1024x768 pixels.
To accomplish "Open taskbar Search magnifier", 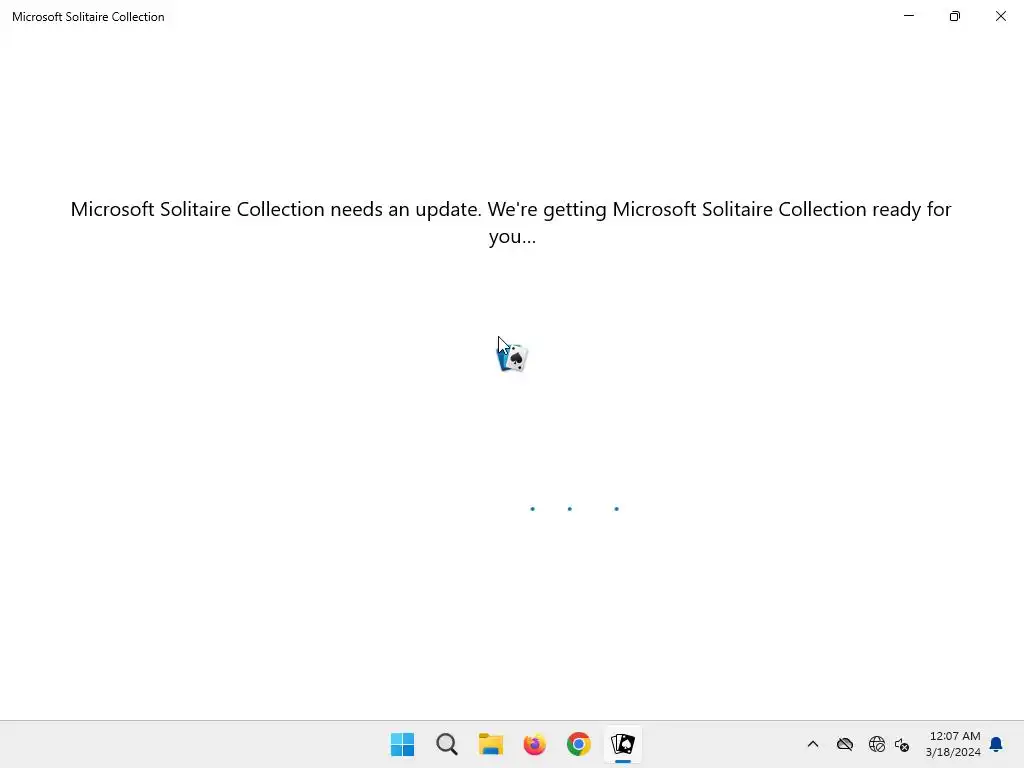I will [x=447, y=744].
